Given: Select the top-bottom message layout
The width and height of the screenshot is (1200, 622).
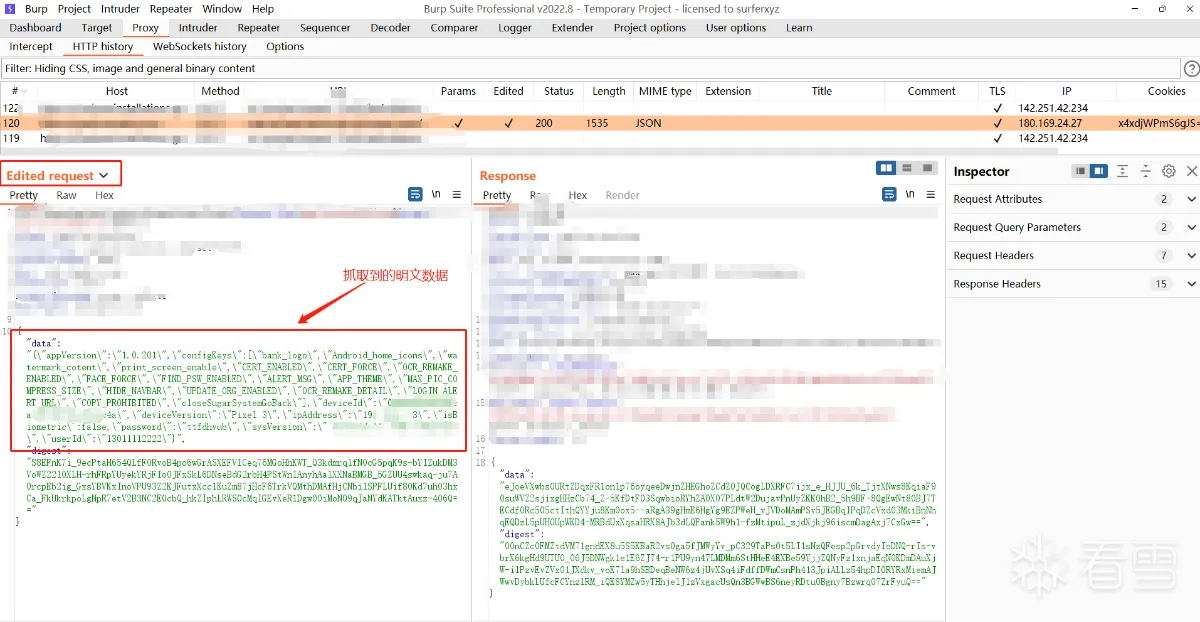Looking at the screenshot, I should (x=907, y=168).
